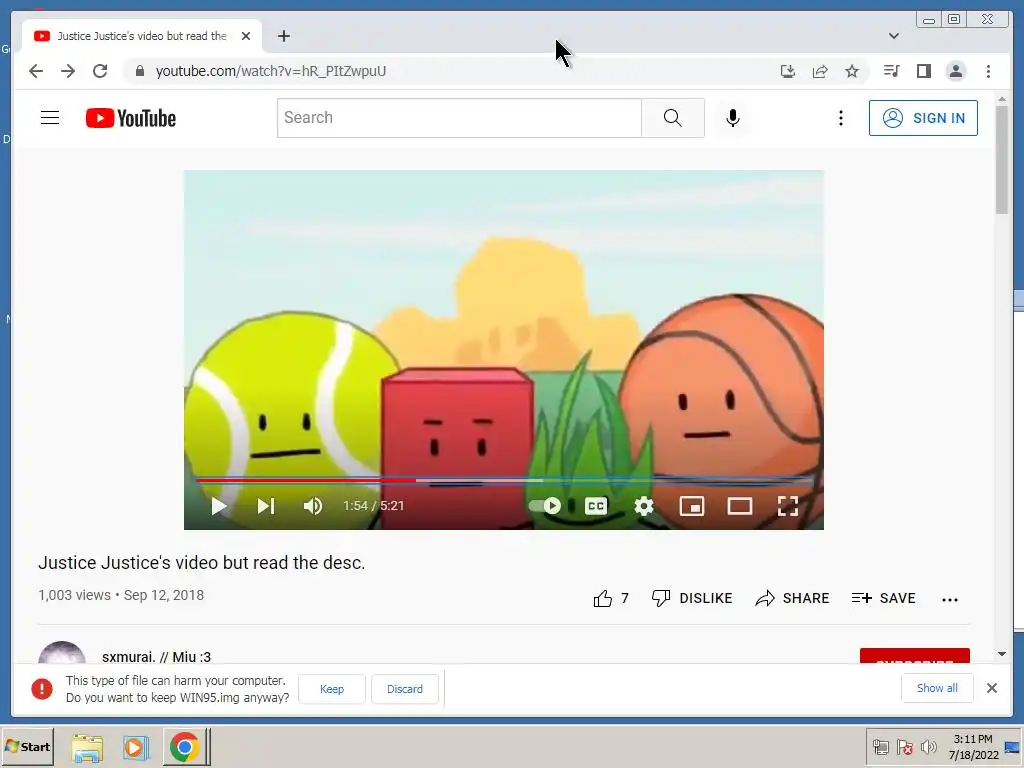Open more actions ellipsis below video

(950, 600)
